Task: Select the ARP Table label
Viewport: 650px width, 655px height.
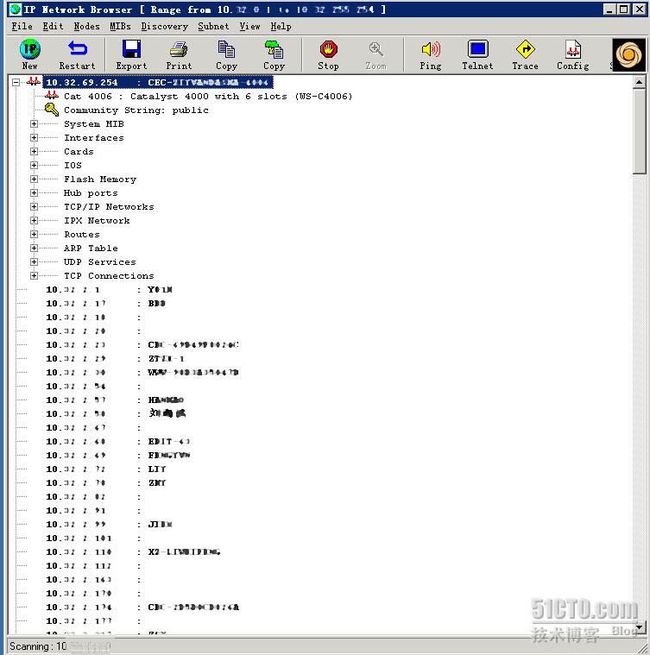Action: click(x=91, y=248)
